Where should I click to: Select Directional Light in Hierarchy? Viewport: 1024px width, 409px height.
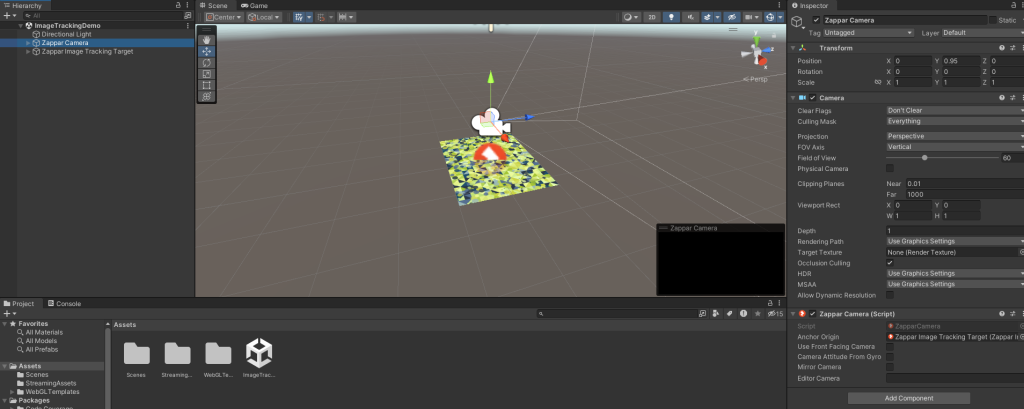pos(67,34)
